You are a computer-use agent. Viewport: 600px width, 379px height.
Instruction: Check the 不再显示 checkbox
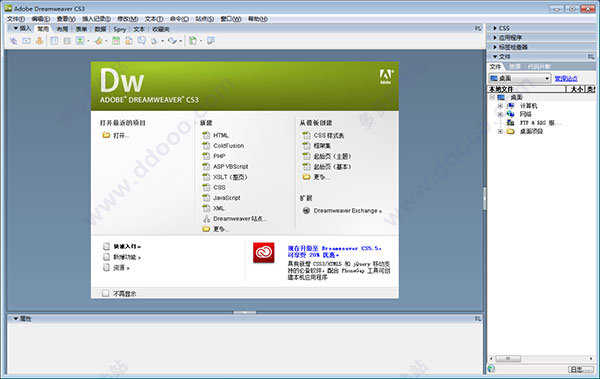(106, 293)
